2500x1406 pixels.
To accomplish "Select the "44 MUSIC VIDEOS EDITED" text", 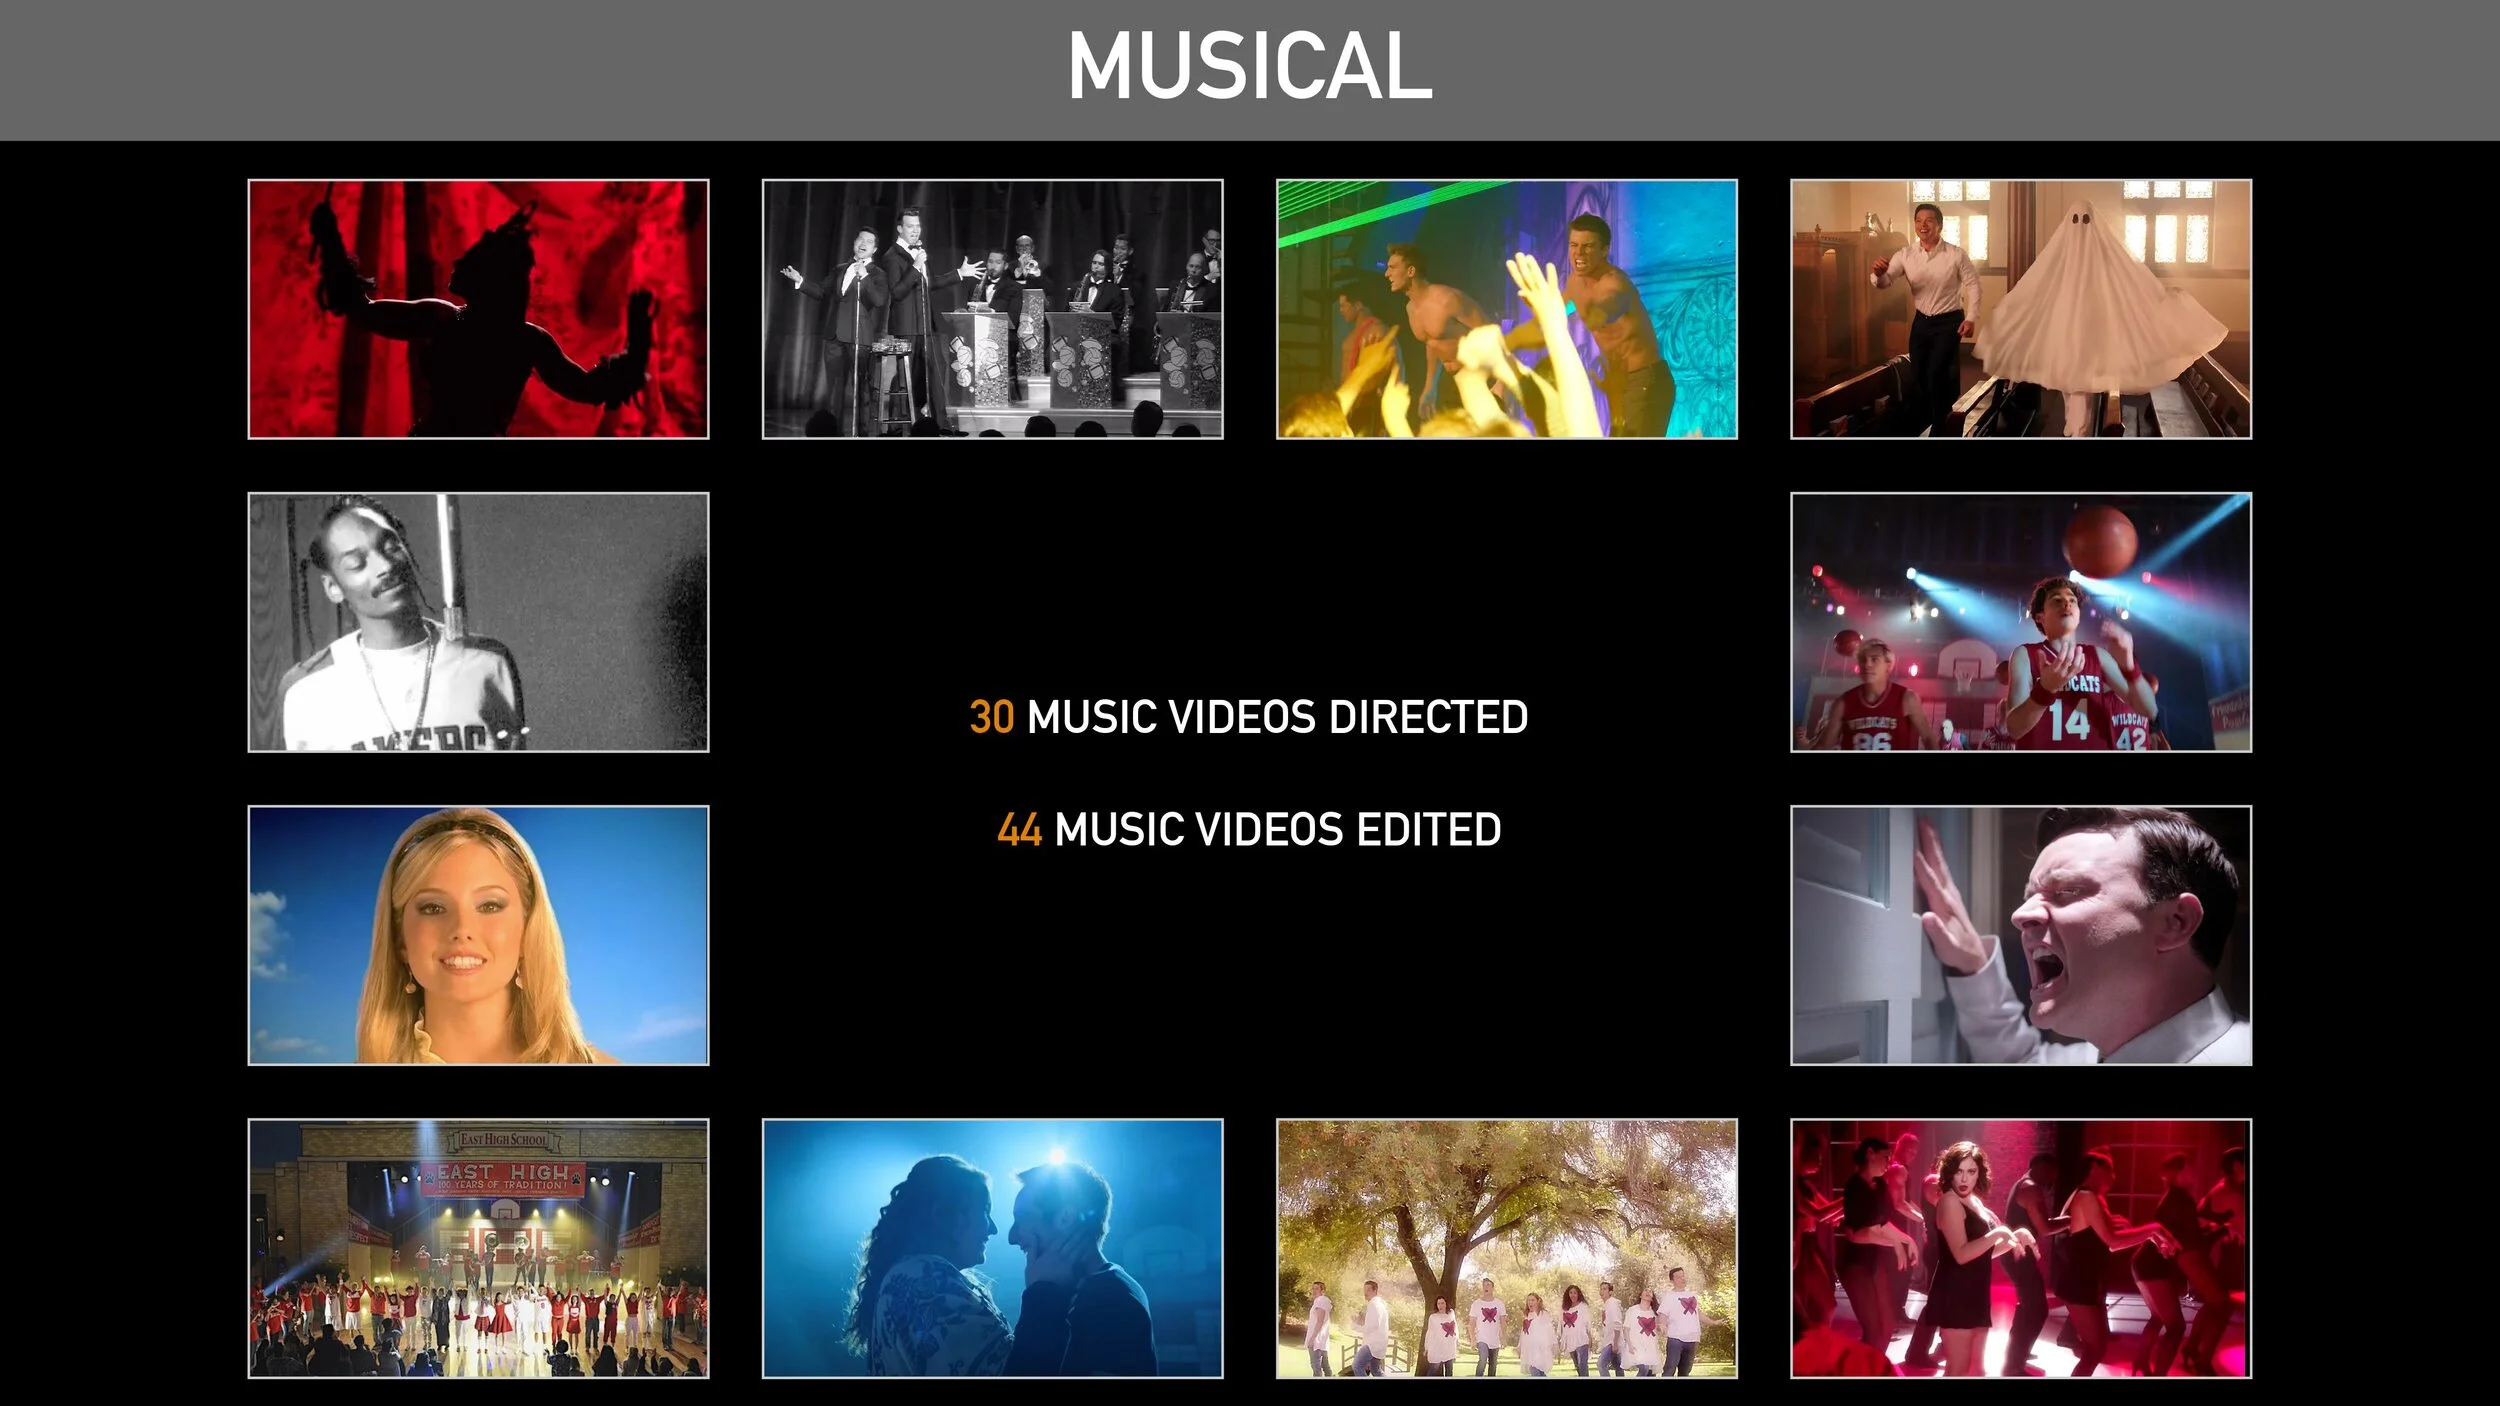I will 1249,830.
